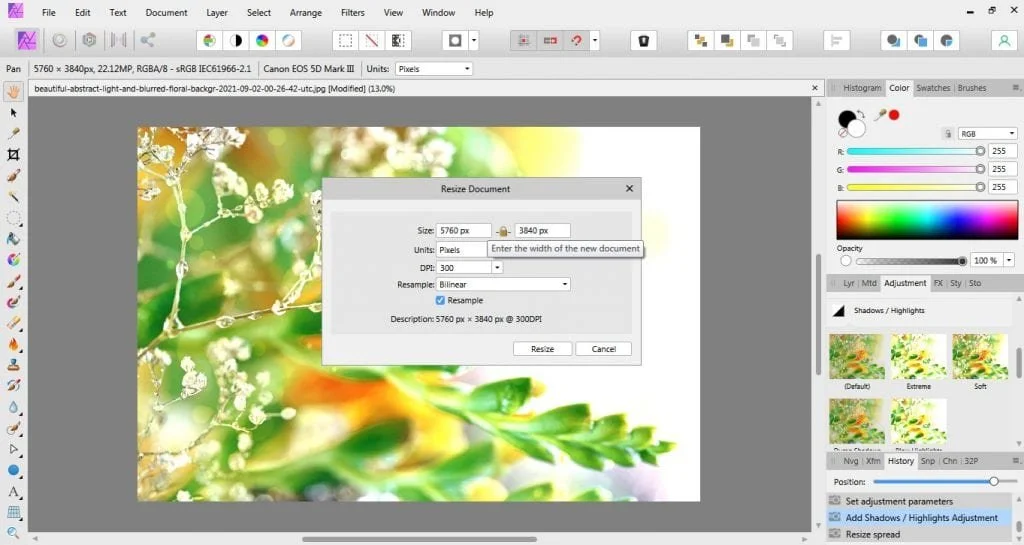The height and width of the screenshot is (545, 1024).
Task: Select the Move tool arrow
Action: pos(13,113)
